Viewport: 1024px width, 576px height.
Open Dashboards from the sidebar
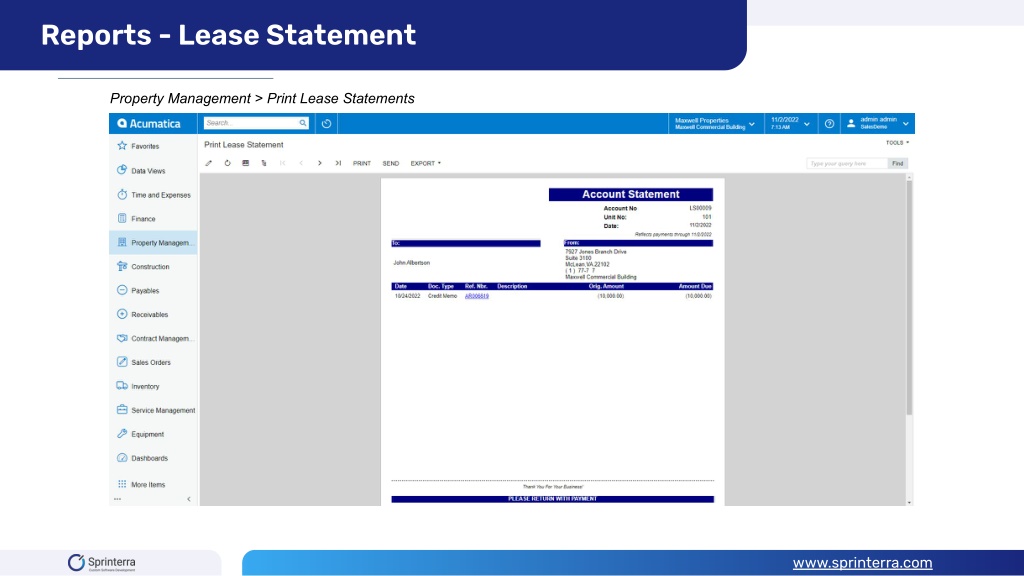tap(149, 458)
